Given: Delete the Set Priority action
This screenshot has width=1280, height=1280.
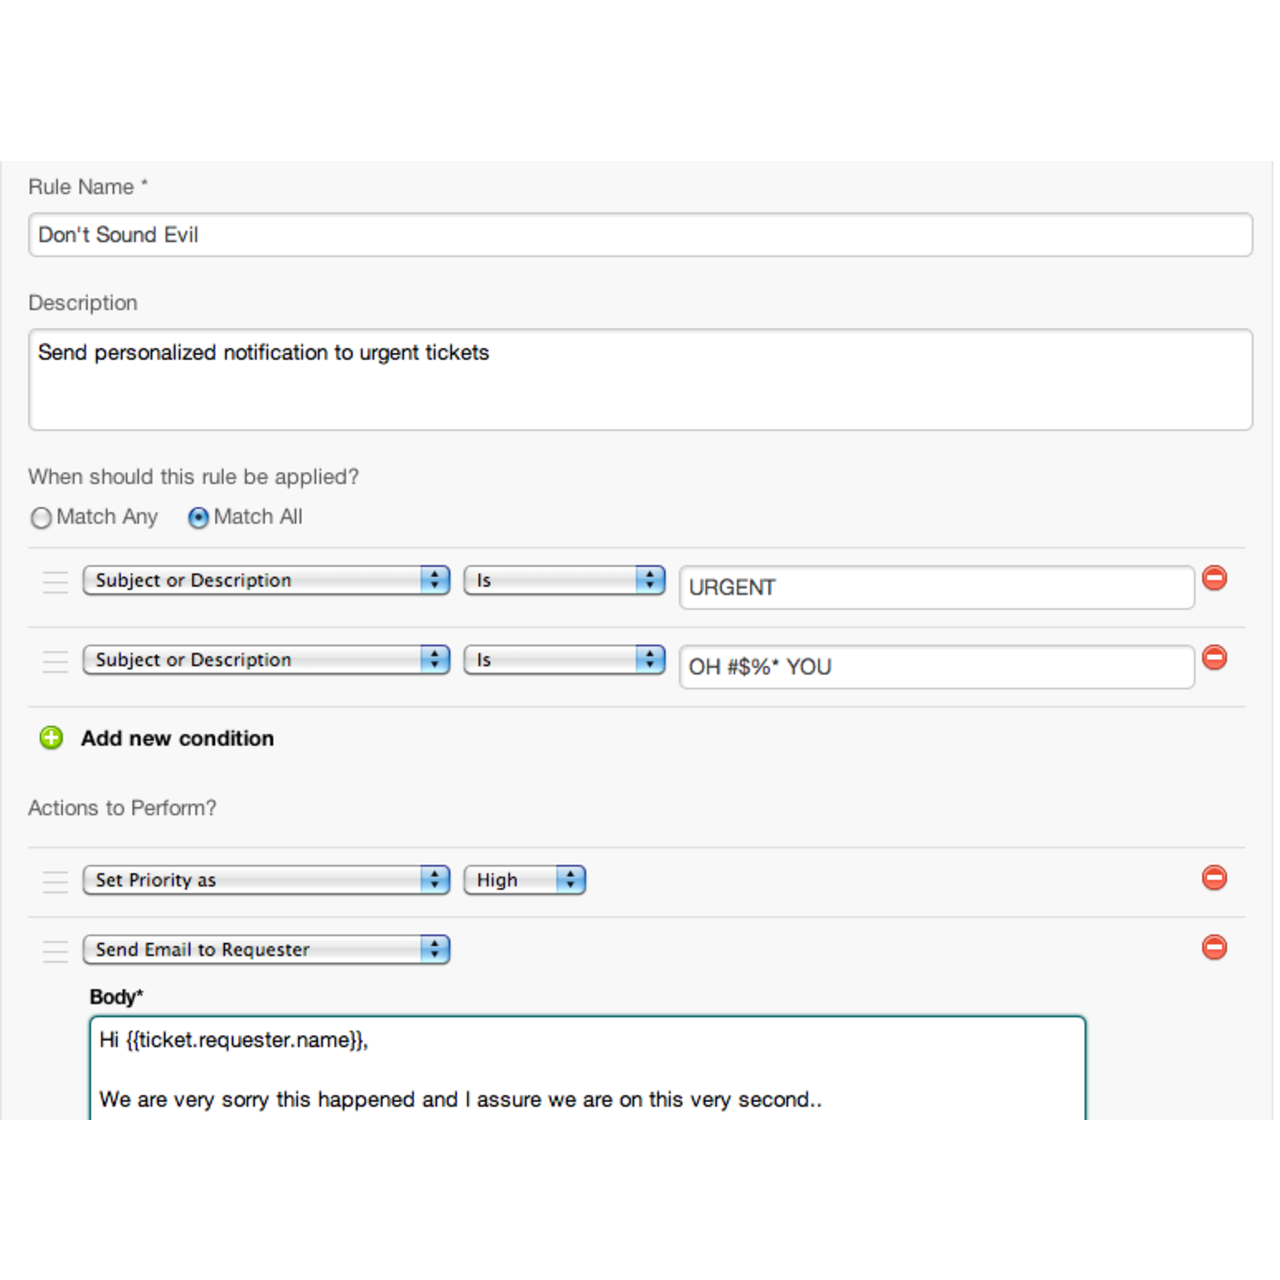Looking at the screenshot, I should (x=1214, y=878).
